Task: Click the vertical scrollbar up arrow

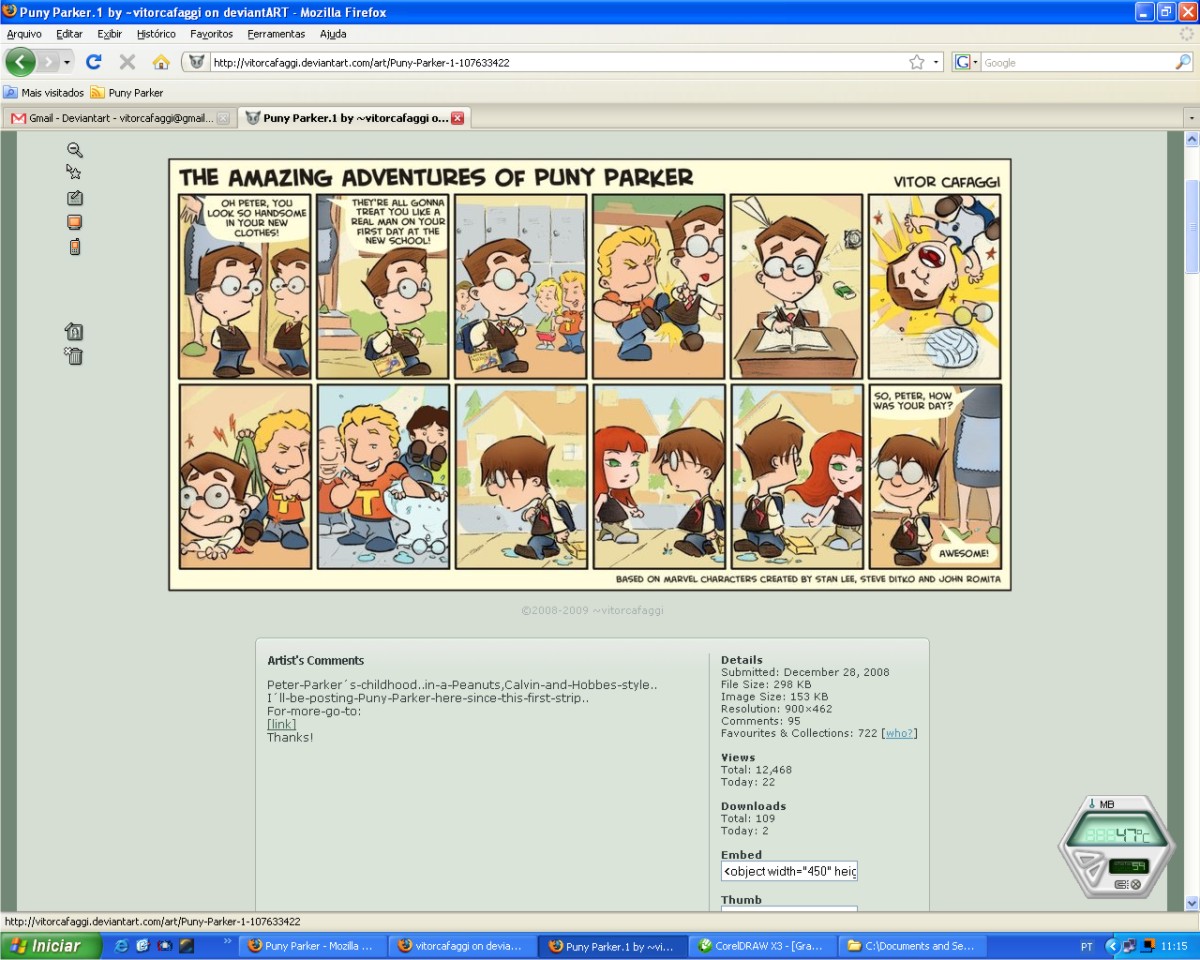Action: tap(1191, 140)
